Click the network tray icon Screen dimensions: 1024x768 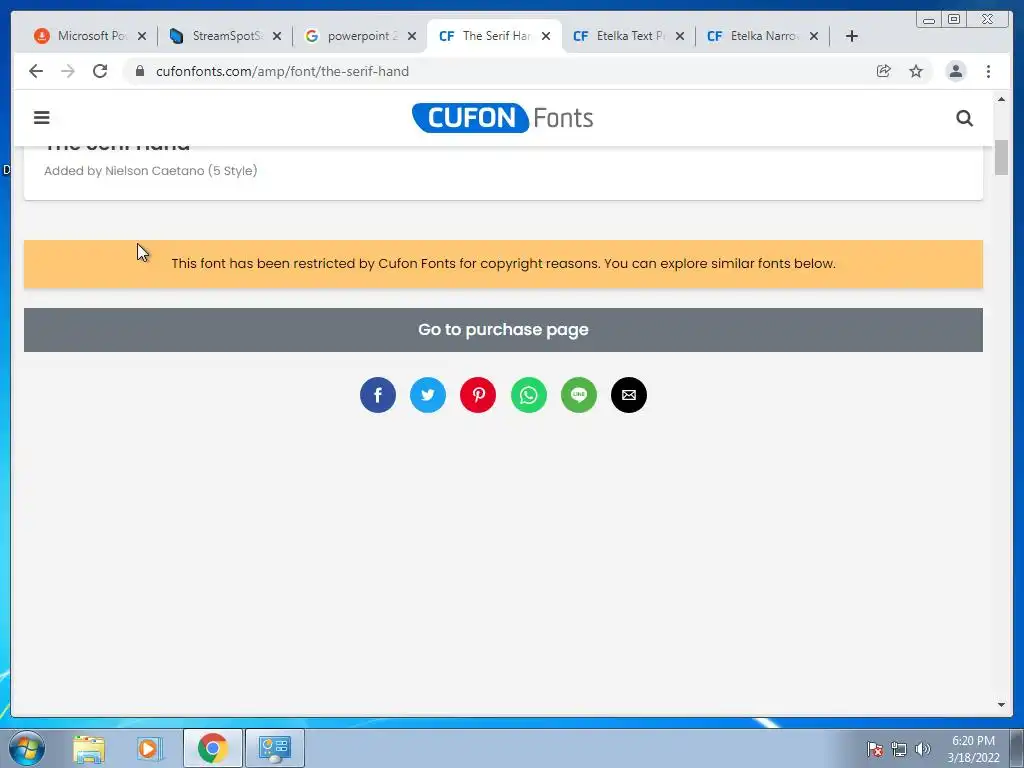(899, 749)
